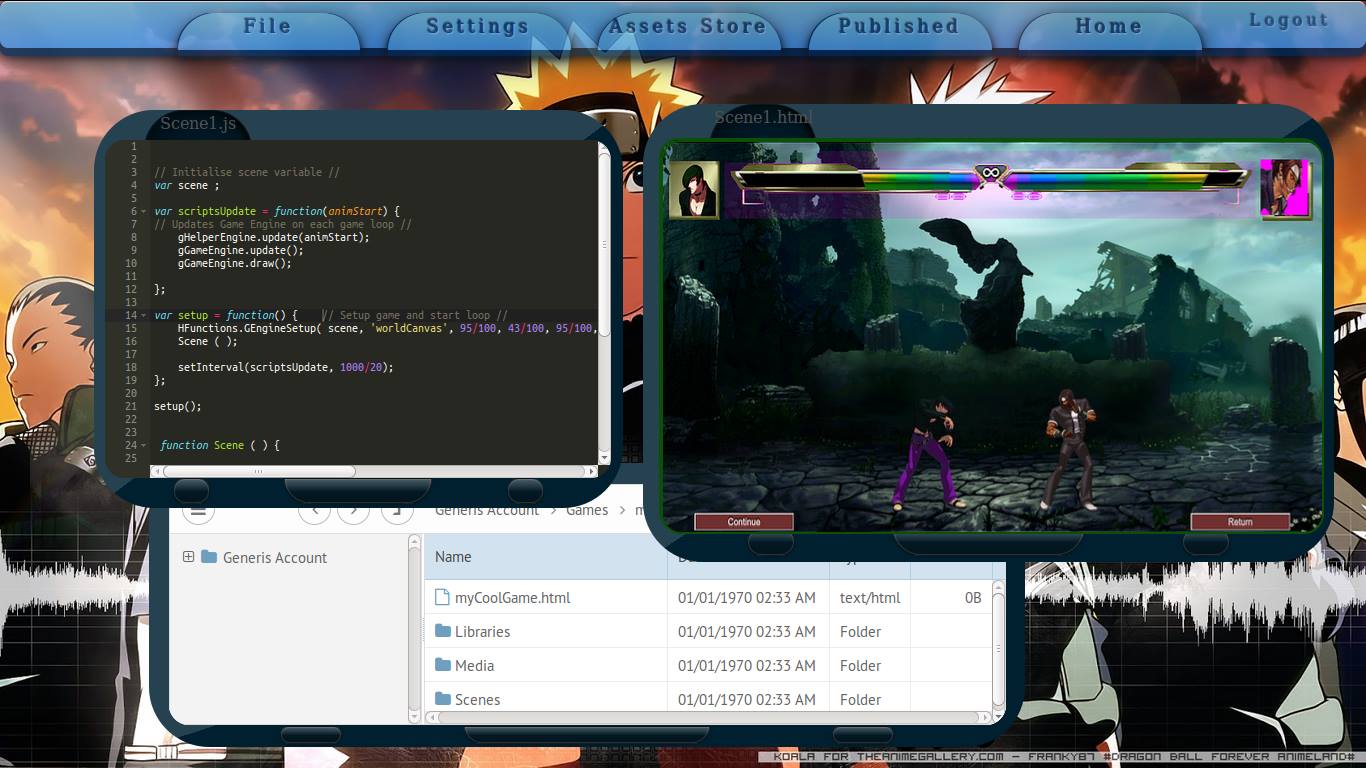Image resolution: width=1366 pixels, height=768 pixels.
Task: Click the right player portrait in game
Action: click(1285, 188)
